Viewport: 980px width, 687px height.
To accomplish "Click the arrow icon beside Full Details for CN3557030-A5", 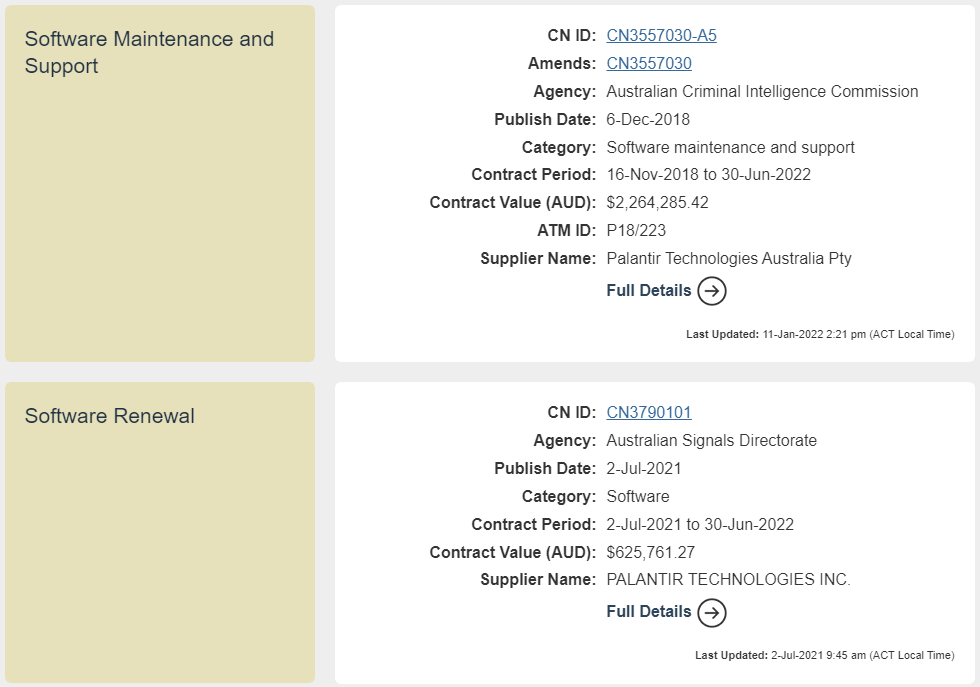I will coord(712,291).
